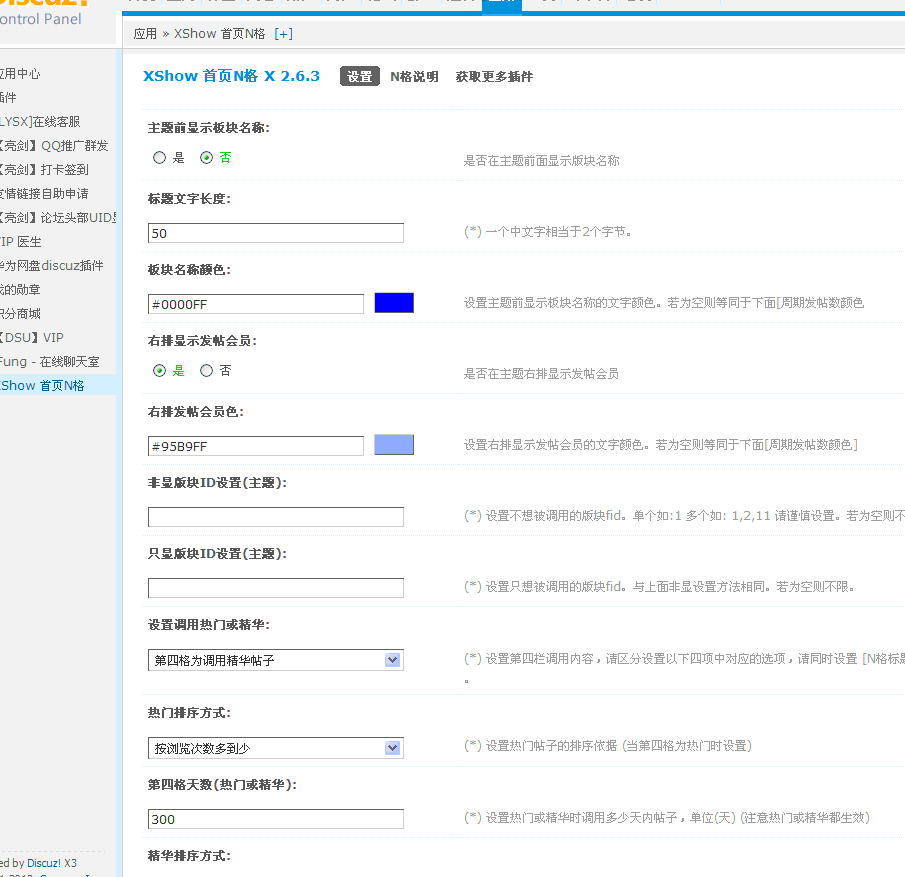Click the 标题文字长度 input field
This screenshot has height=877, width=905.
click(275, 232)
